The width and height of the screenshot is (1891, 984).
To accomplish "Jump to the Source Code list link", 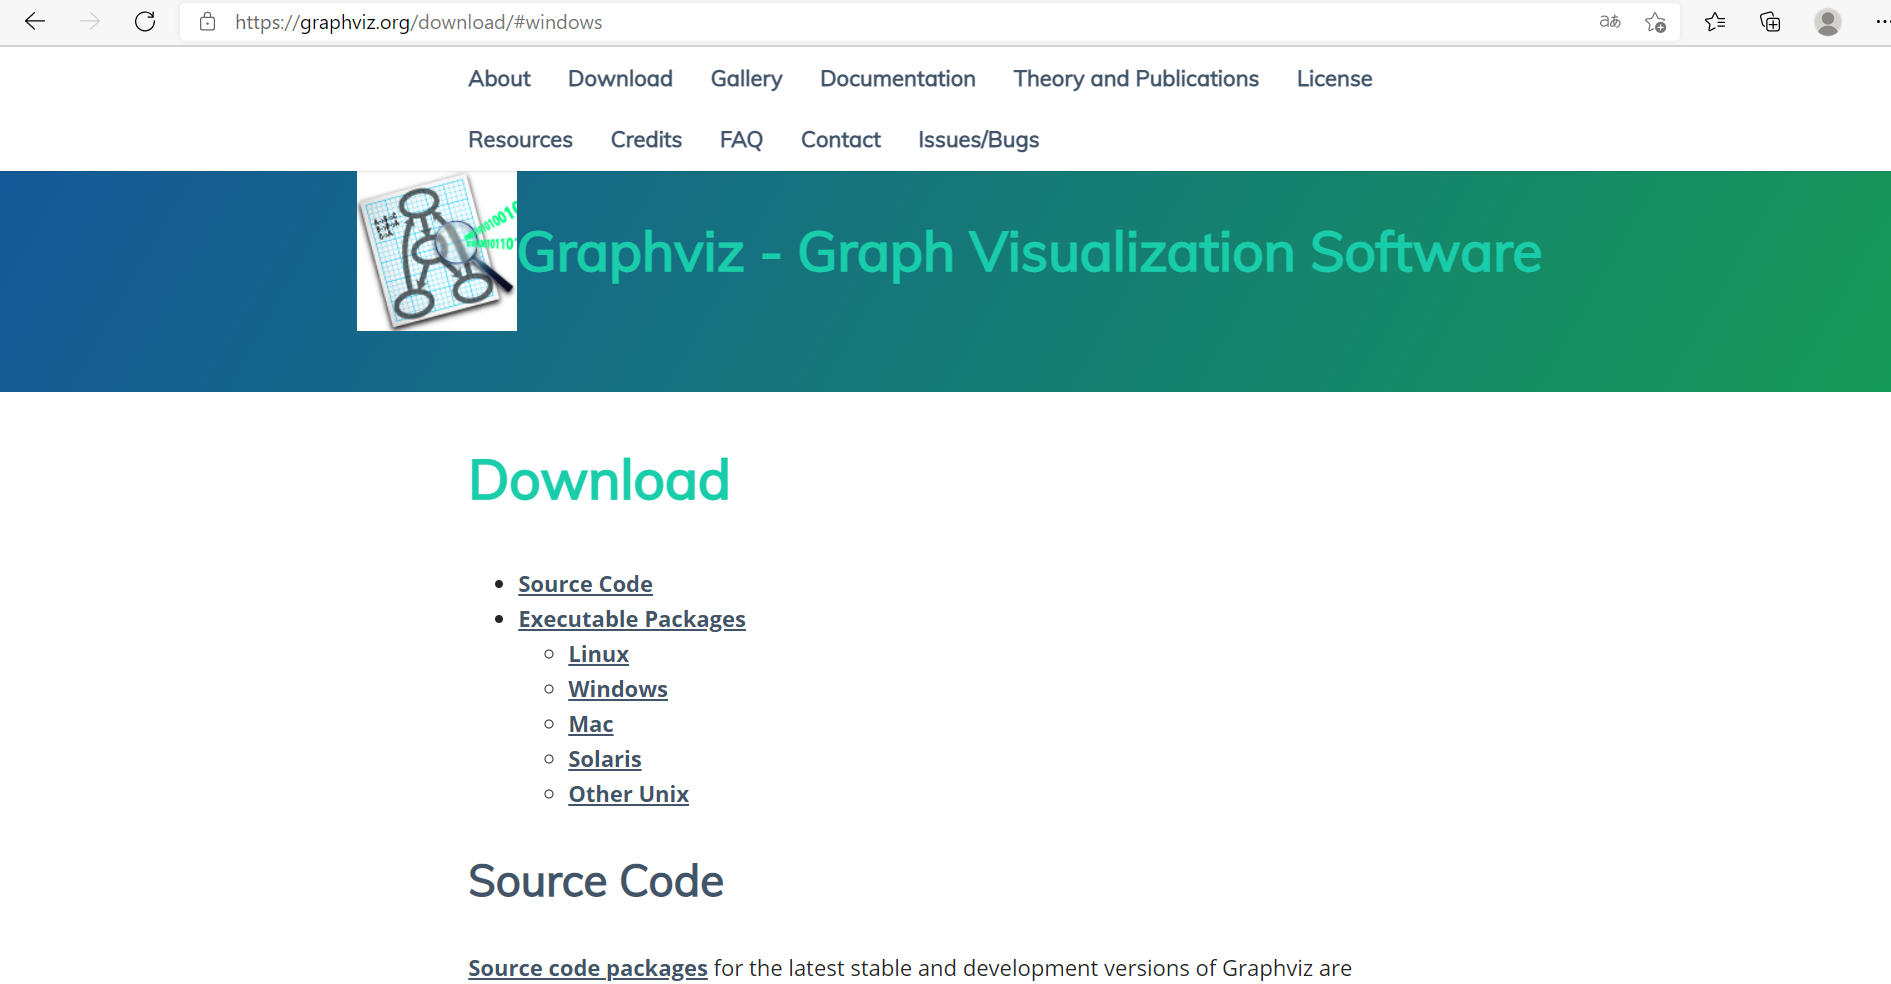I will coord(585,584).
